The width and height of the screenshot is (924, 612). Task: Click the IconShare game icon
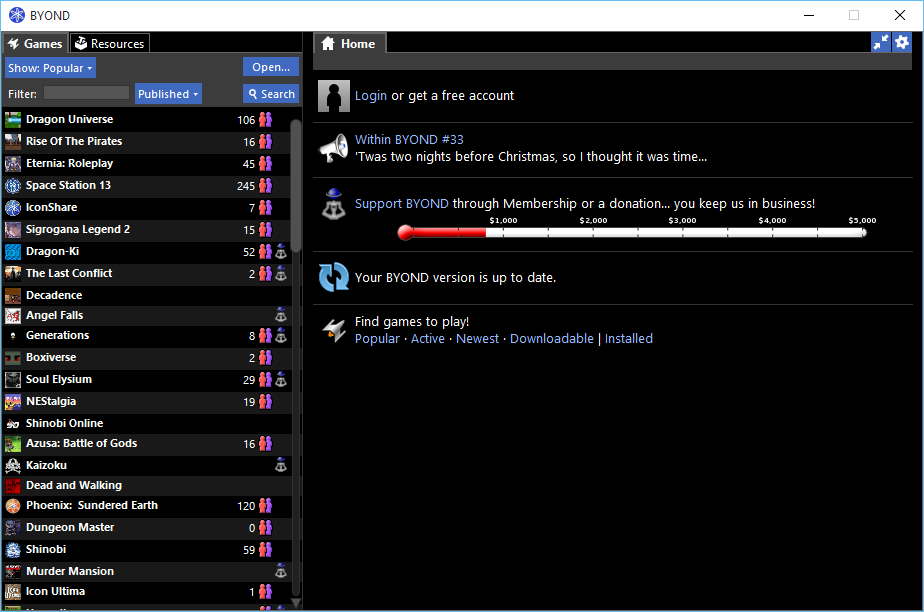13,207
